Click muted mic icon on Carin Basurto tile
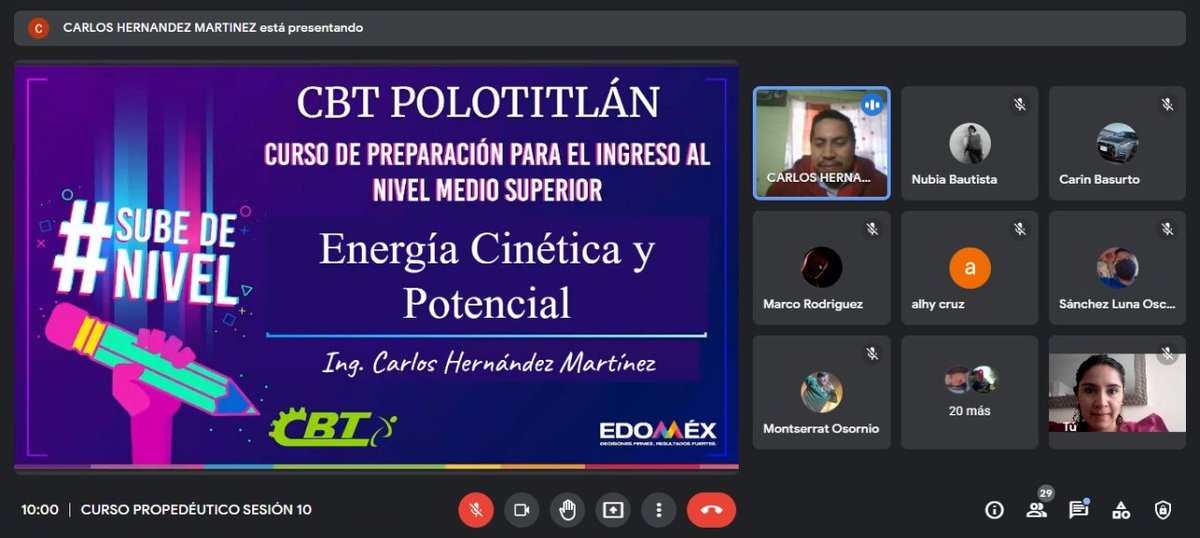This screenshot has height=538, width=1200. click(1167, 105)
